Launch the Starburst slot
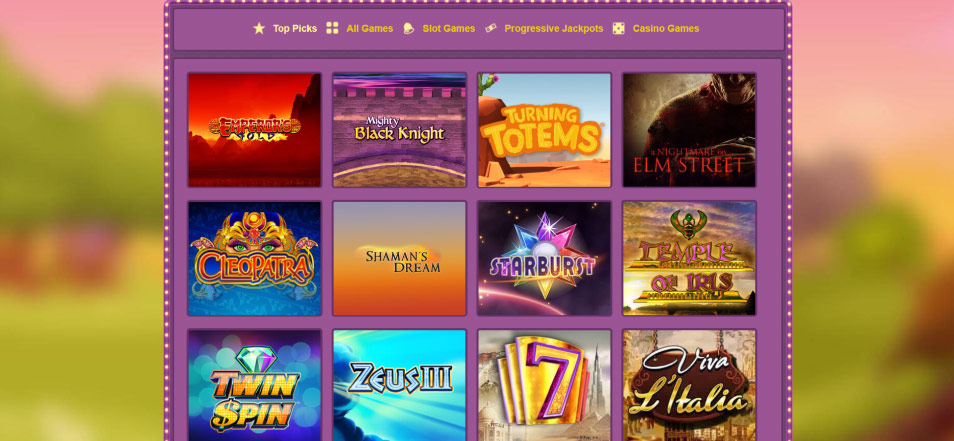 (545, 259)
